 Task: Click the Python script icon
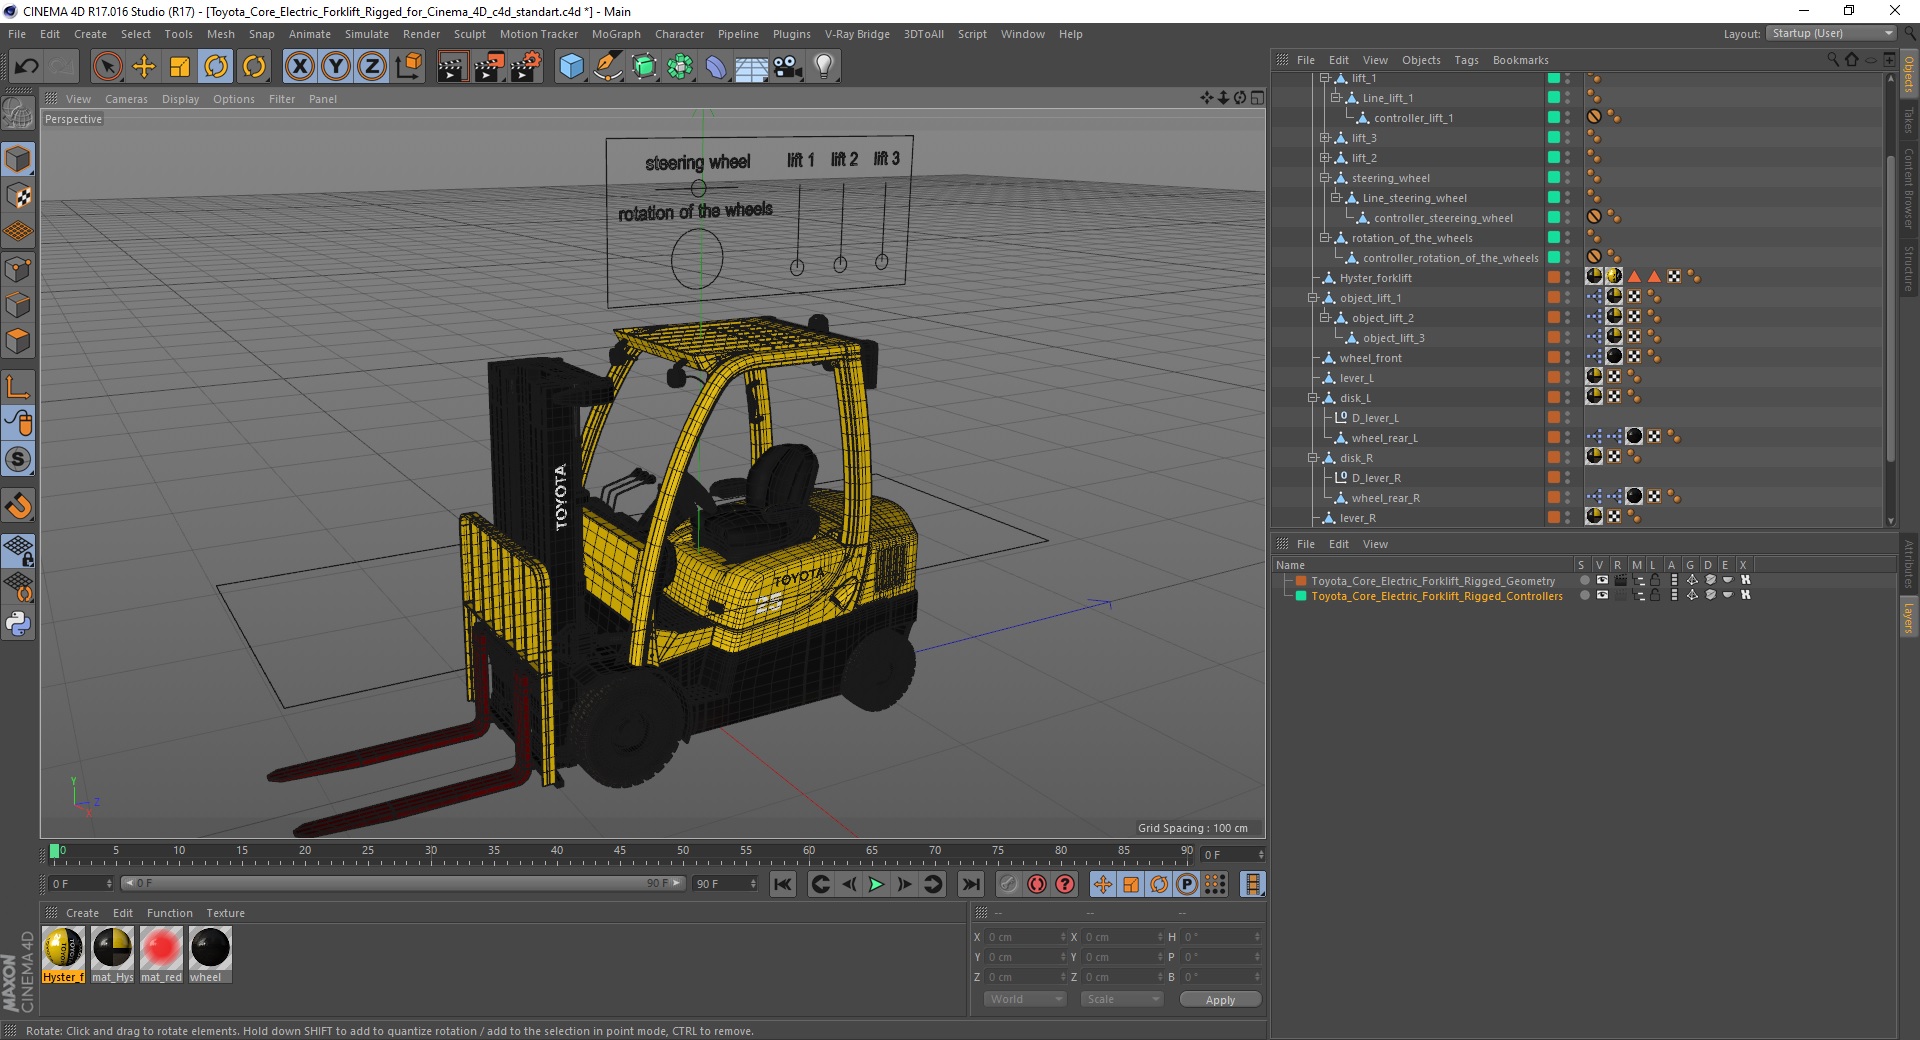pyautogui.click(x=18, y=624)
